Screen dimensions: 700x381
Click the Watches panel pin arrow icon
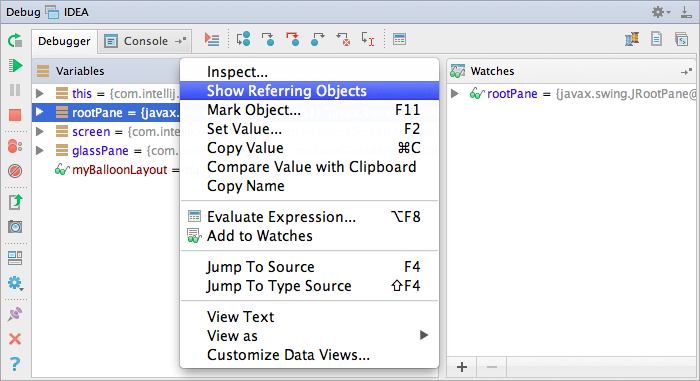tap(686, 71)
